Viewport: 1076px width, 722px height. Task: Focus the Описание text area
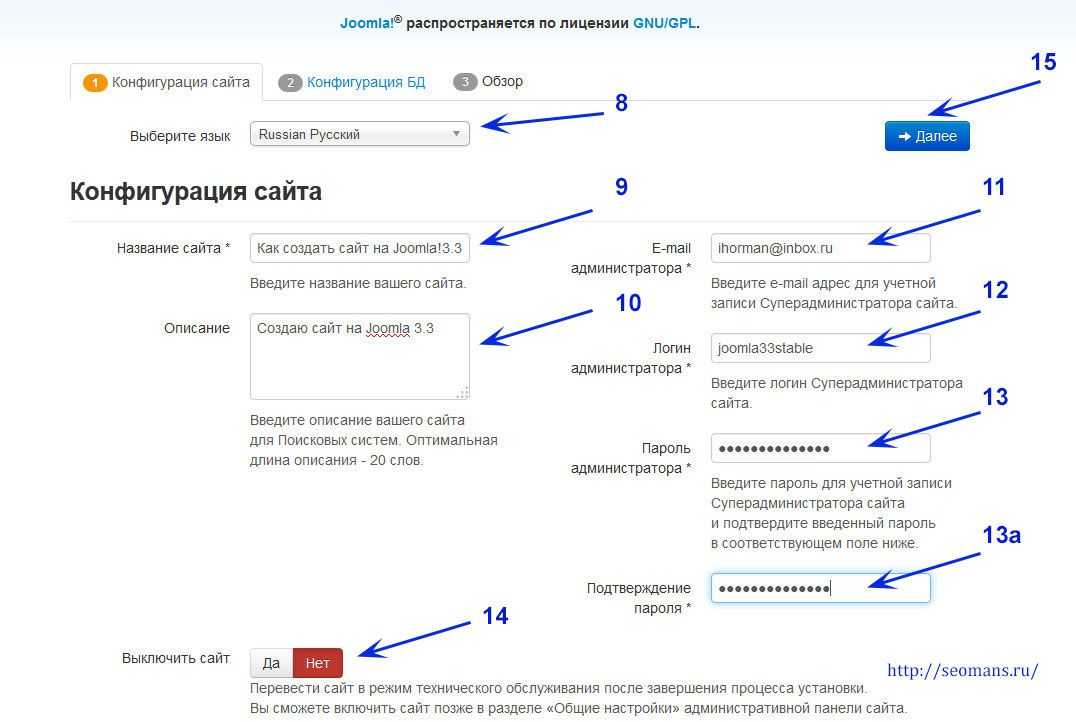[359, 356]
